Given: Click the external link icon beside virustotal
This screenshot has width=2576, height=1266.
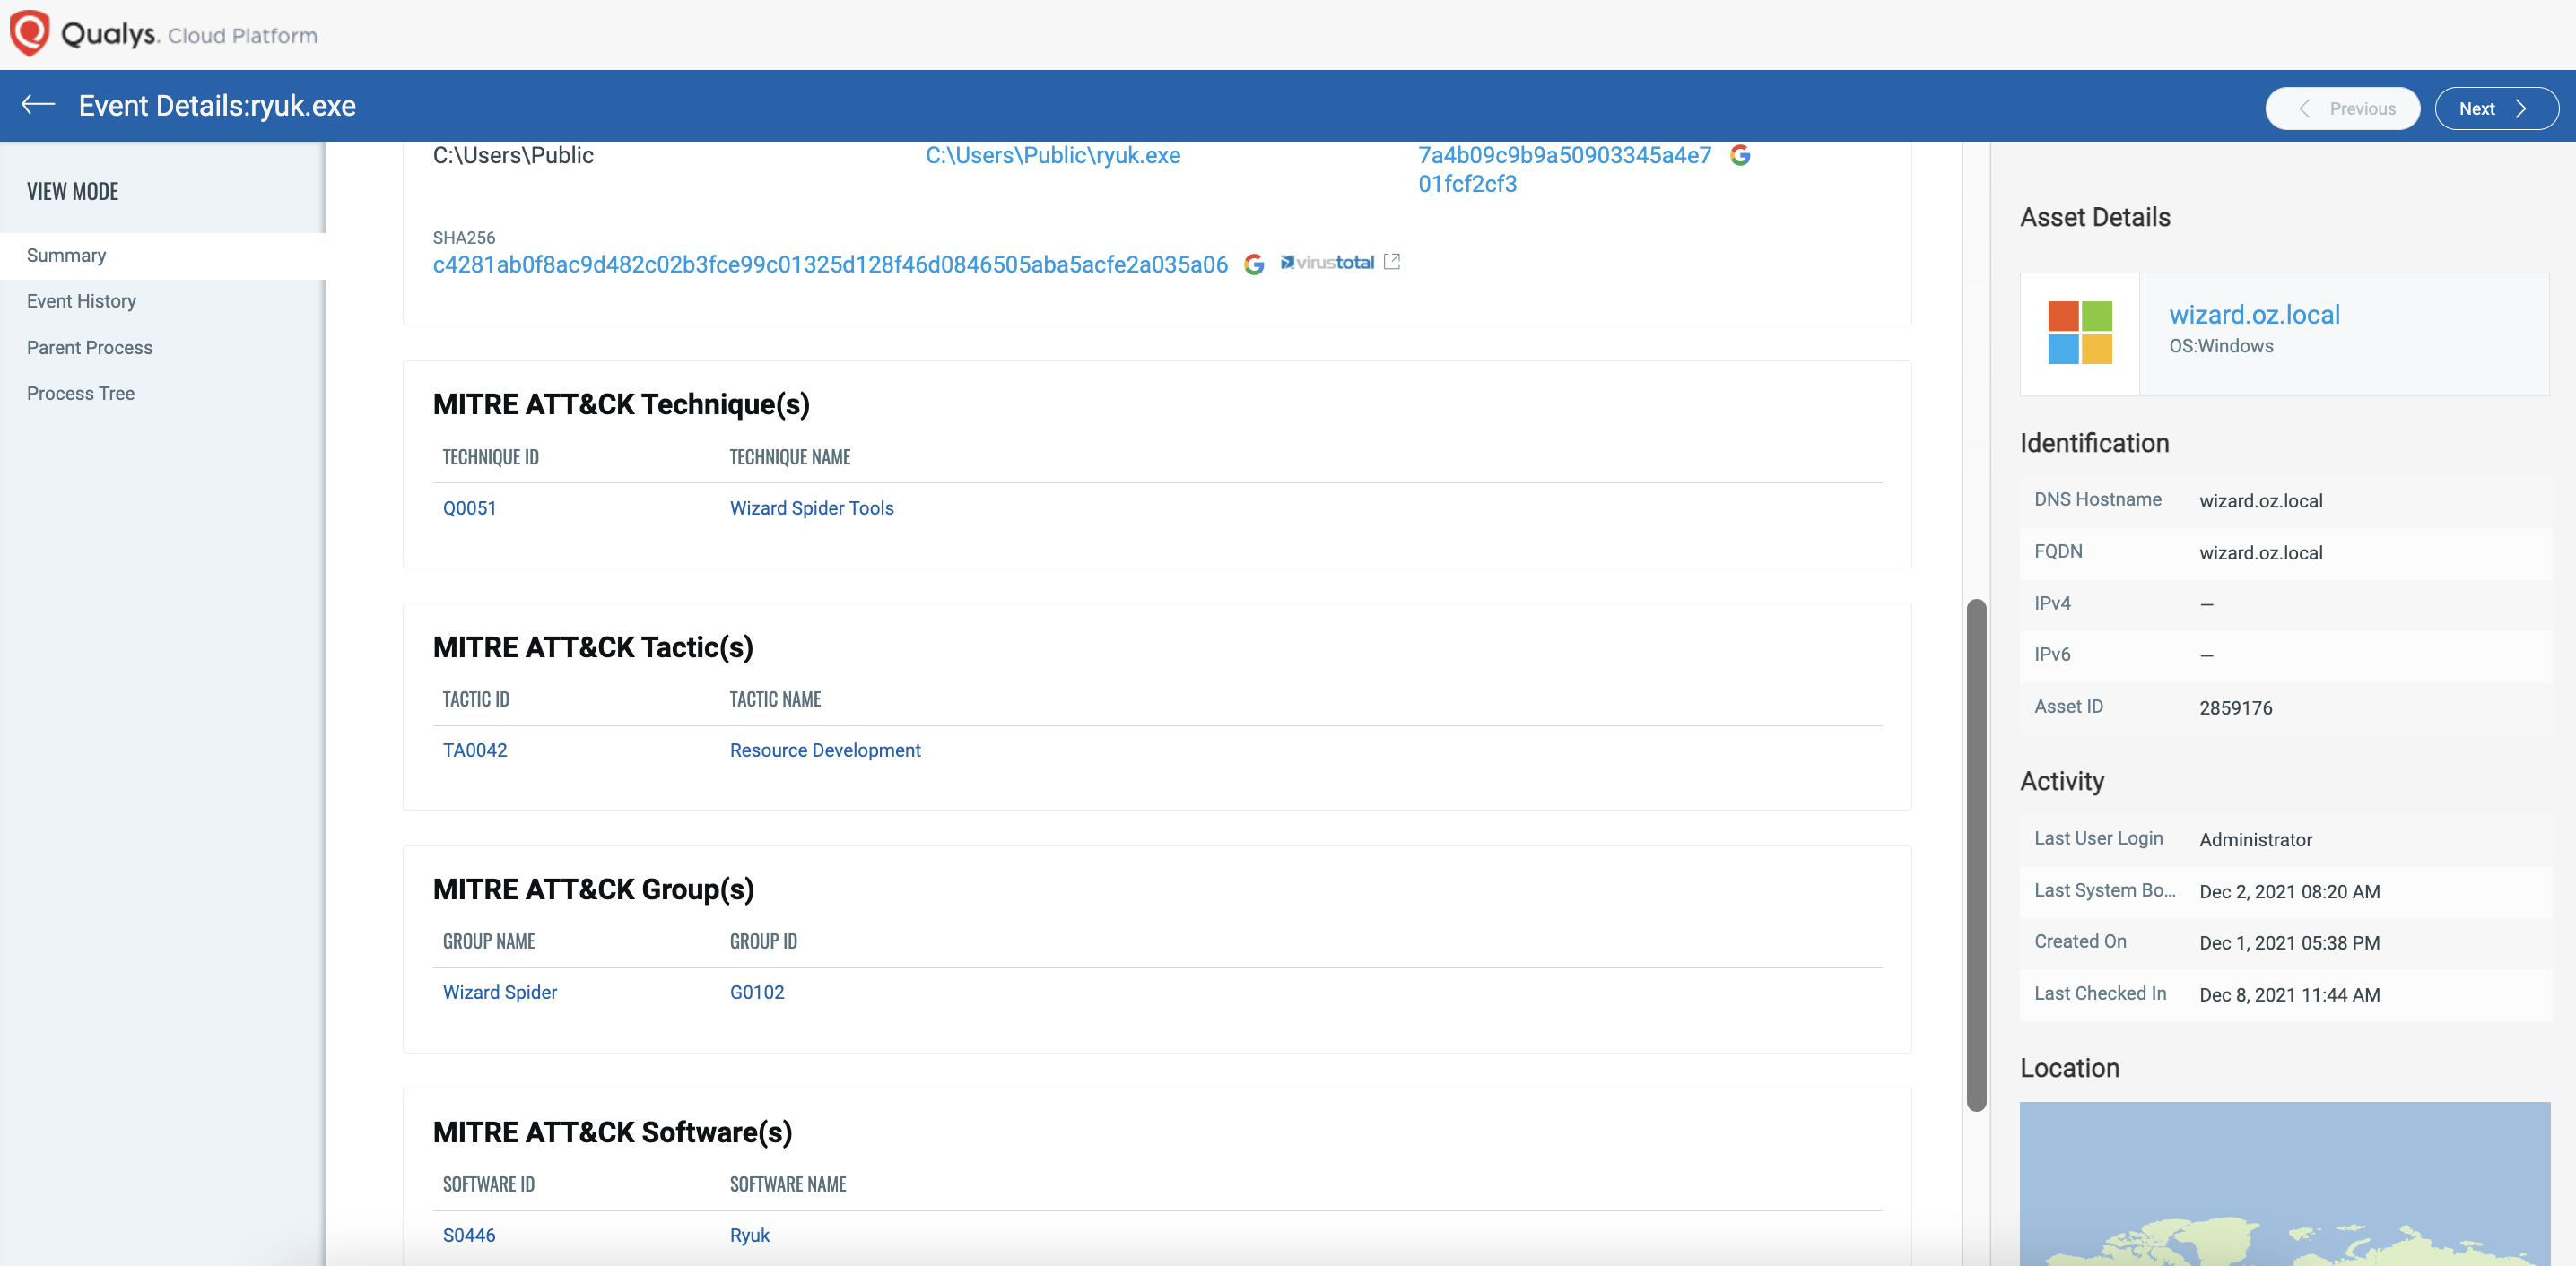Looking at the screenshot, I should 1392,261.
